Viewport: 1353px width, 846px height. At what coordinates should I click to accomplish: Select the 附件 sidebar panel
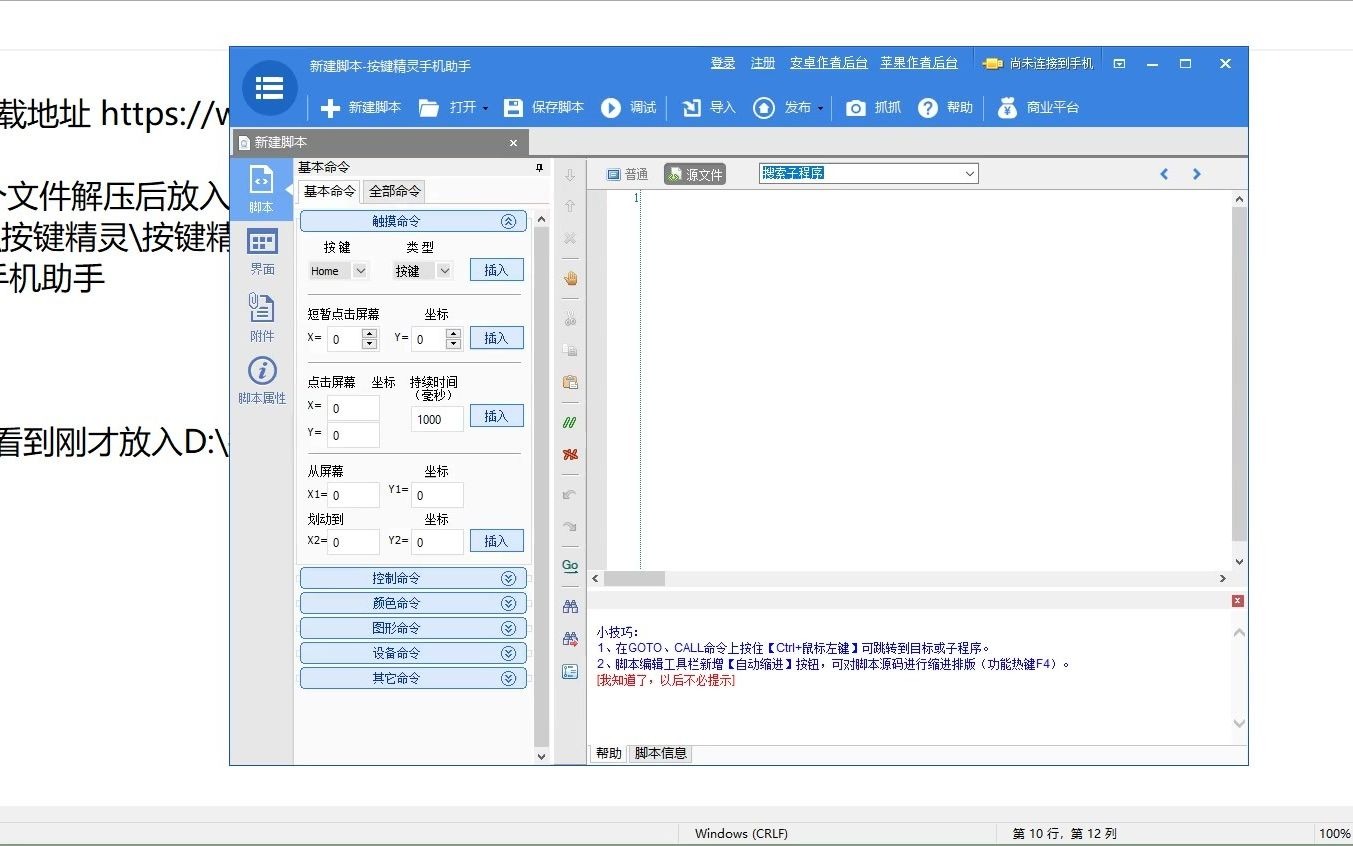(x=262, y=318)
